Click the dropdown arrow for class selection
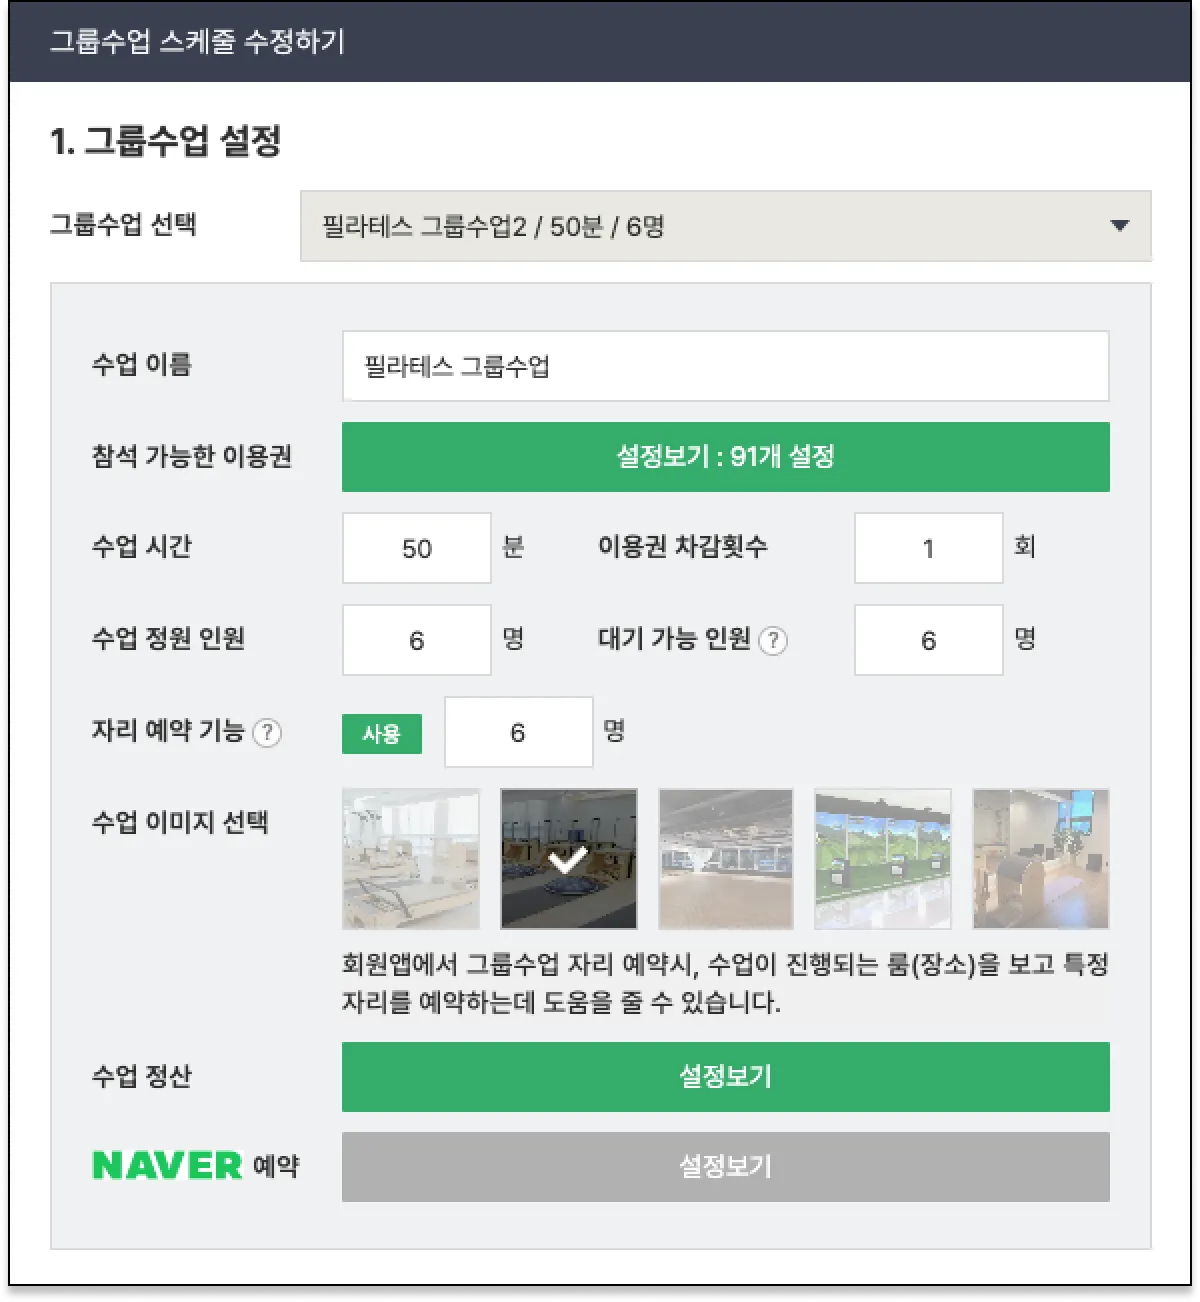This screenshot has width=1200, height=1302. pos(1120,226)
